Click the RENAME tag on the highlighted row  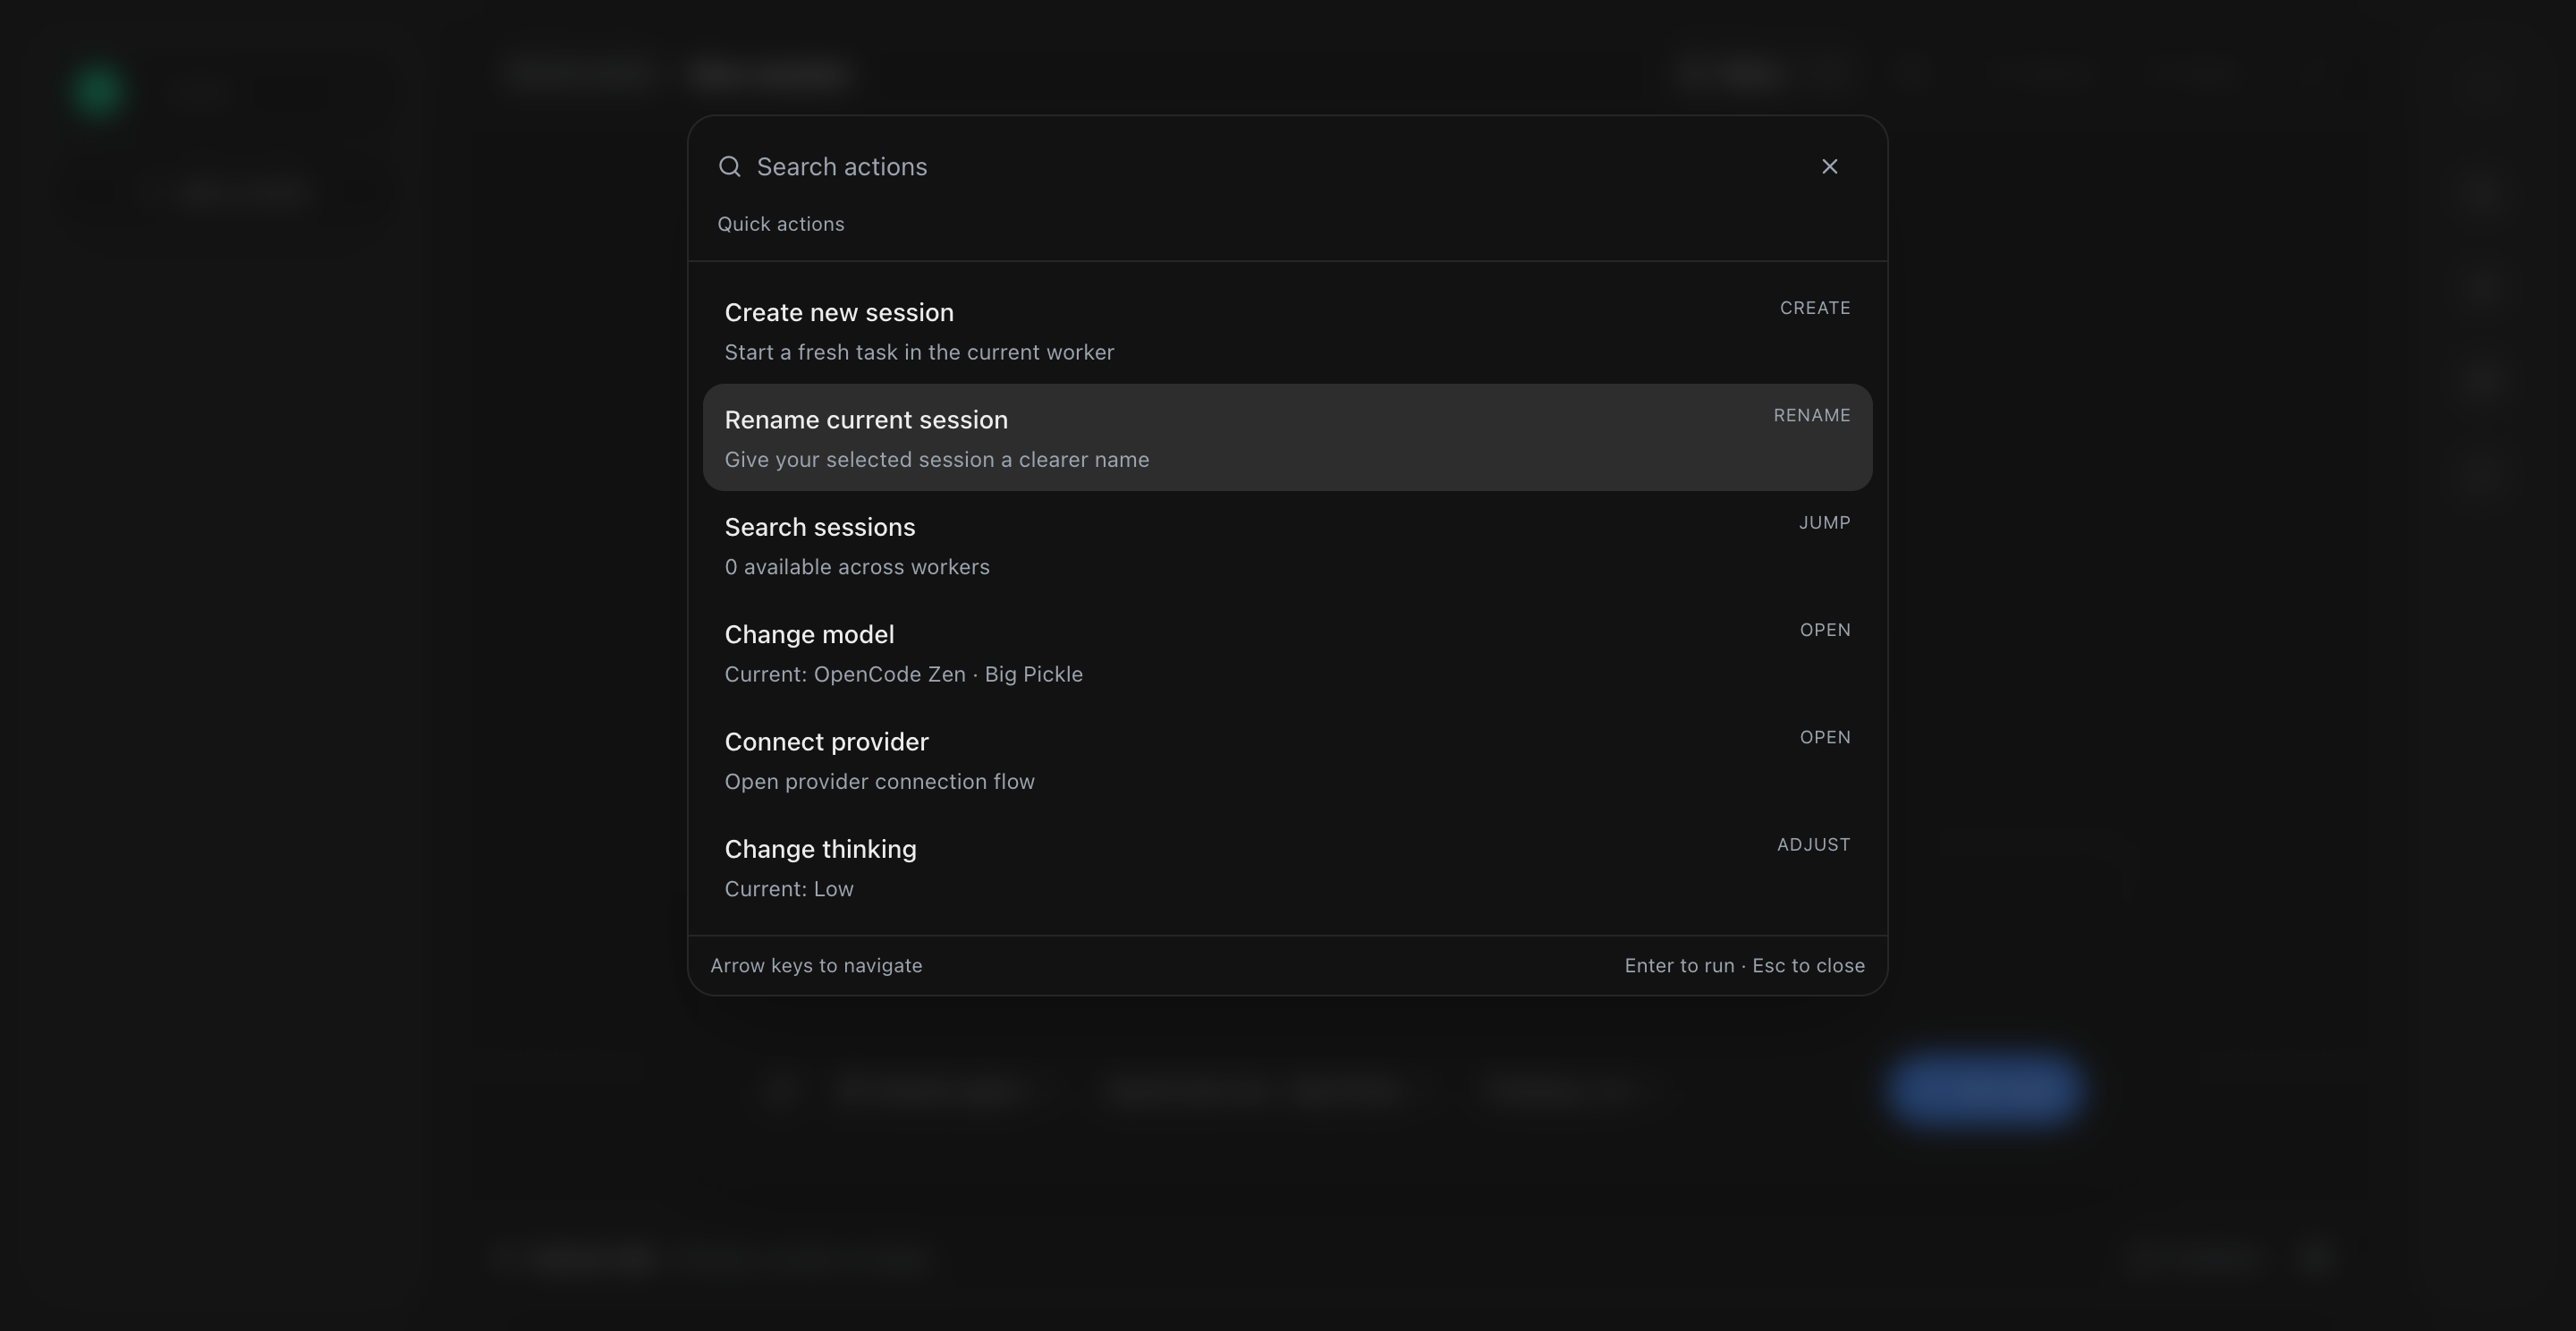point(1811,415)
